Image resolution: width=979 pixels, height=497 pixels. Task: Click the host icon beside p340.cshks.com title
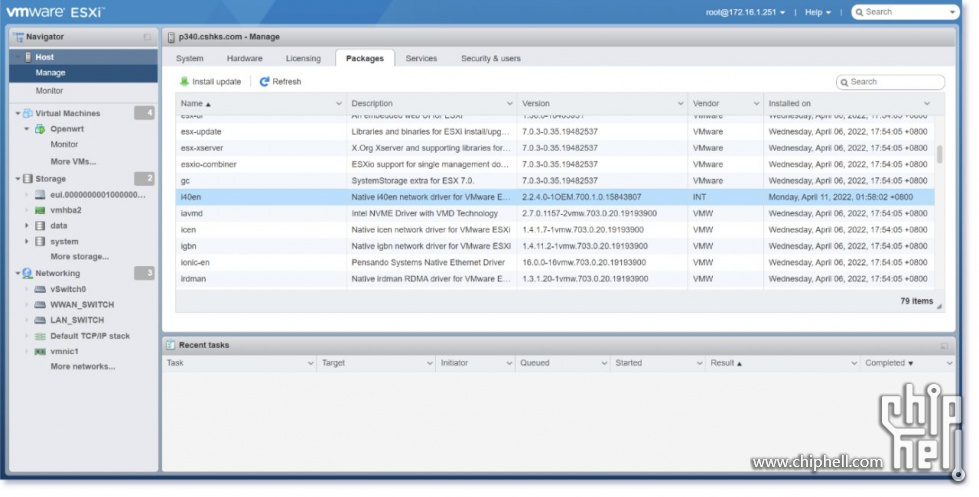pos(171,37)
